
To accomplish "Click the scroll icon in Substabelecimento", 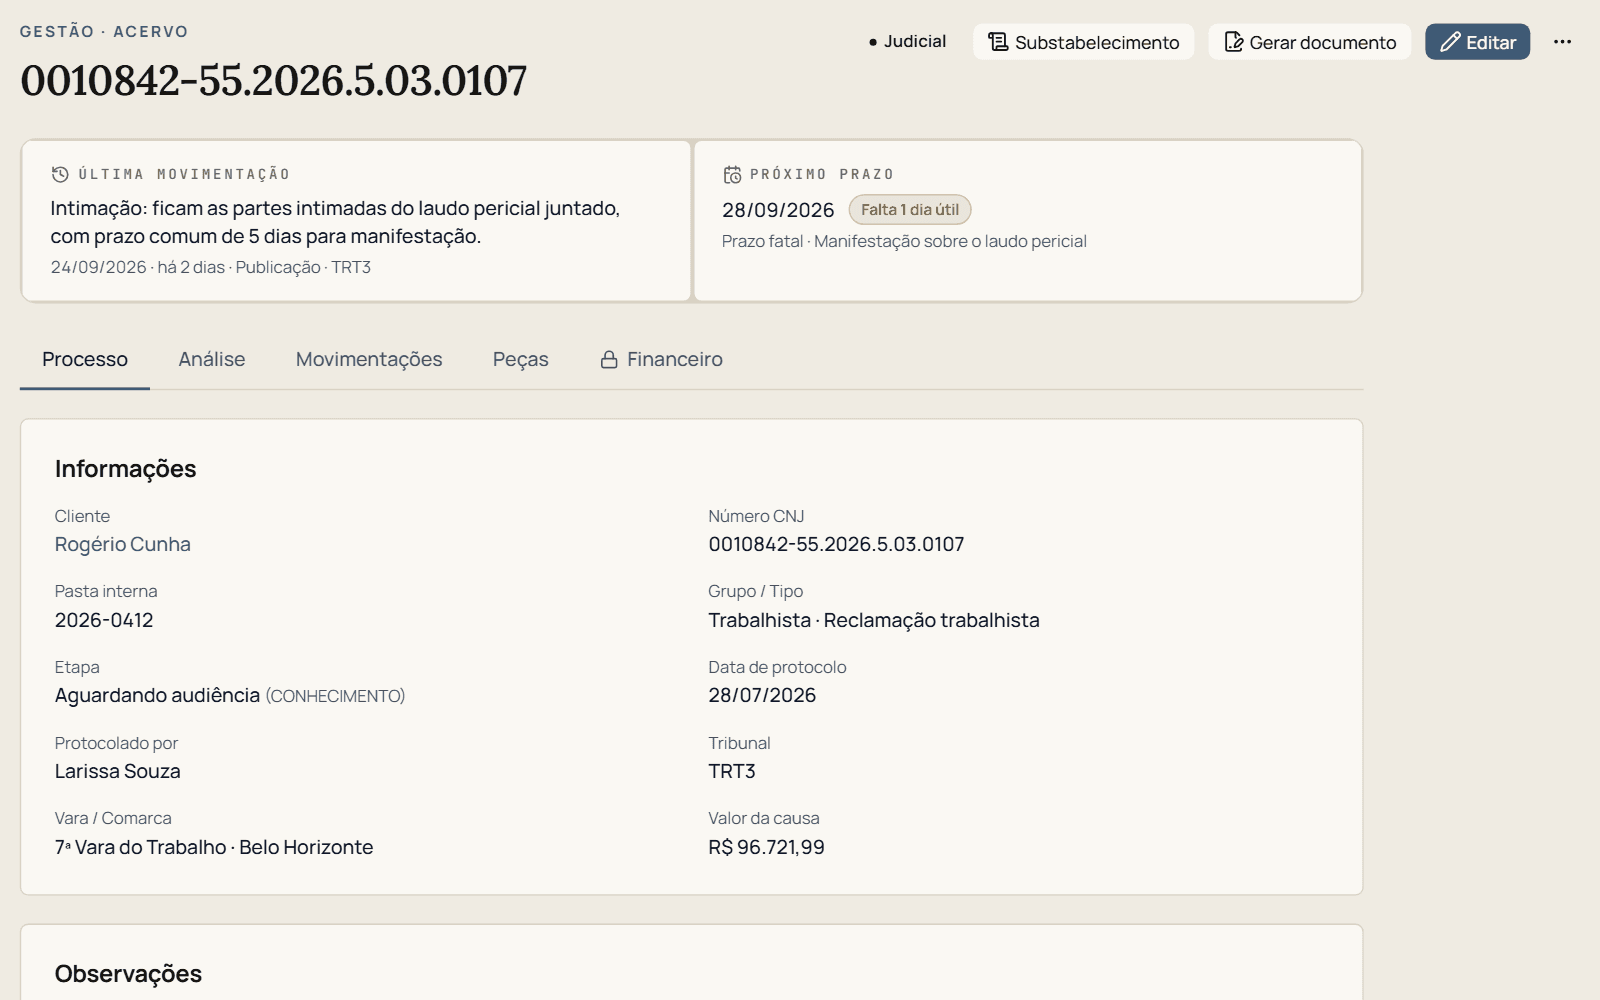I will 998,42.
